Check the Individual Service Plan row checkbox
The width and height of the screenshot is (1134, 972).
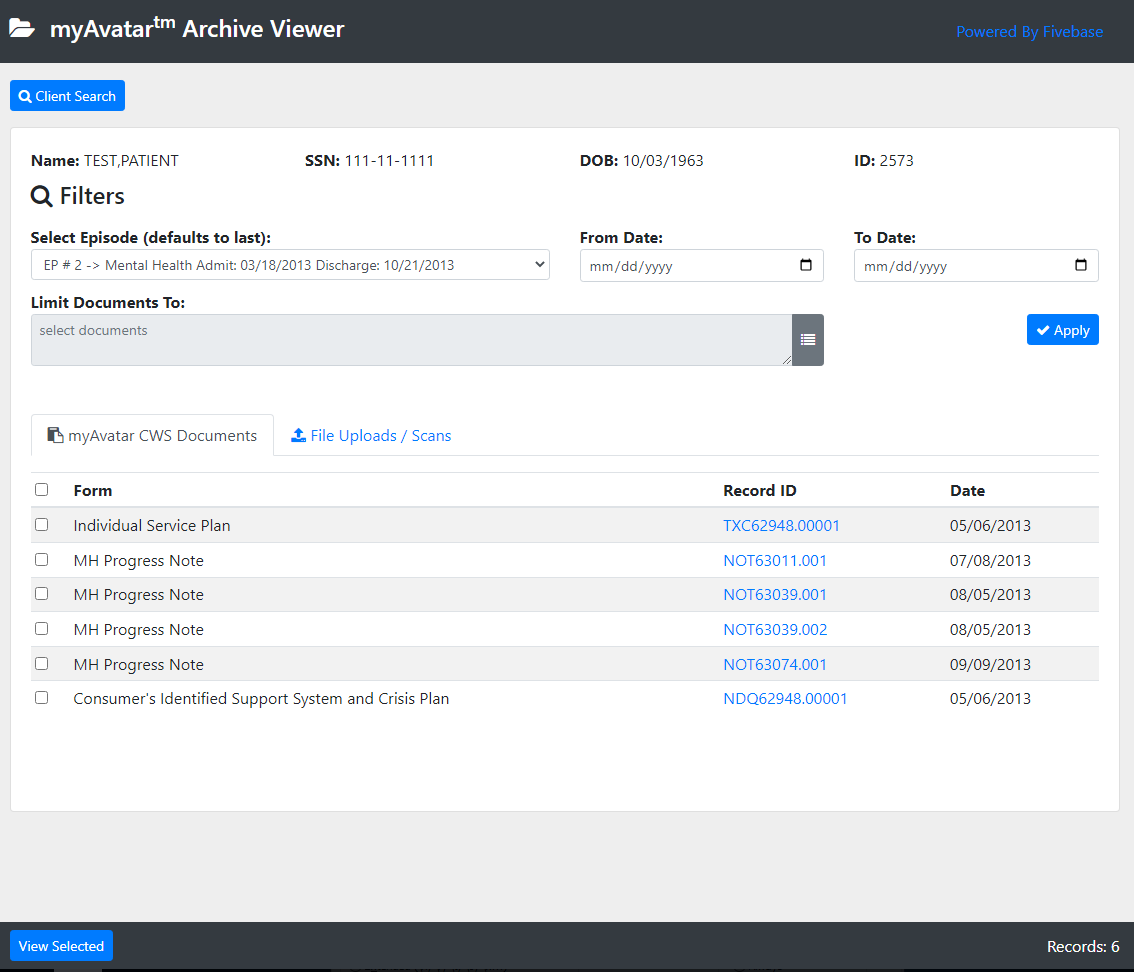coord(41,524)
